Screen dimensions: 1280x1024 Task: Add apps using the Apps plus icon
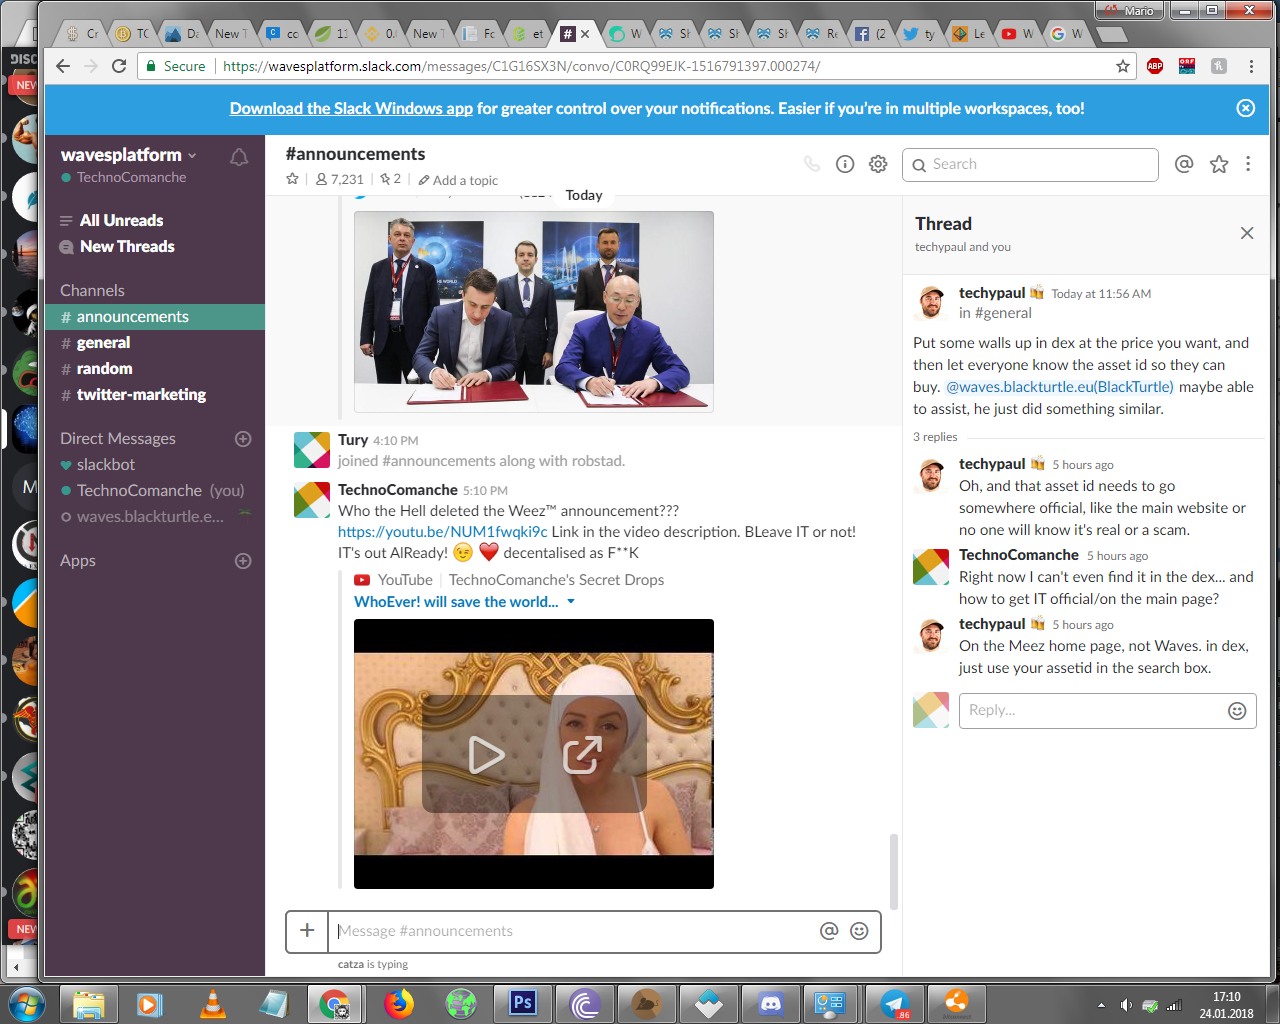[243, 561]
